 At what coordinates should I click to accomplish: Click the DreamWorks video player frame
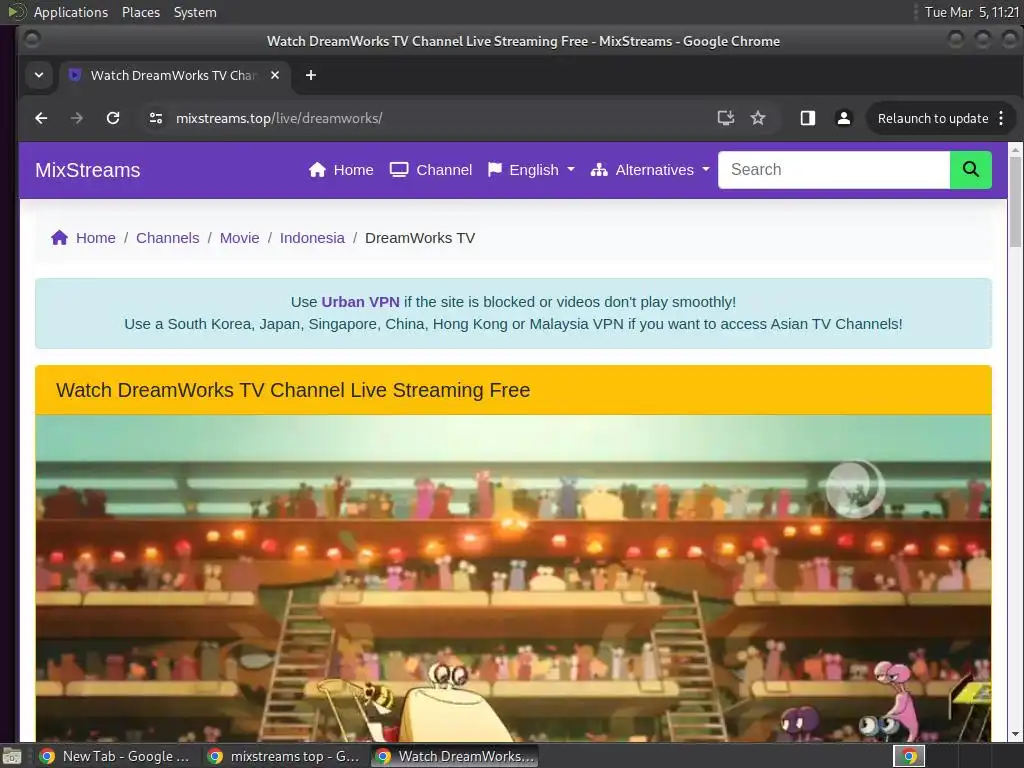(513, 578)
